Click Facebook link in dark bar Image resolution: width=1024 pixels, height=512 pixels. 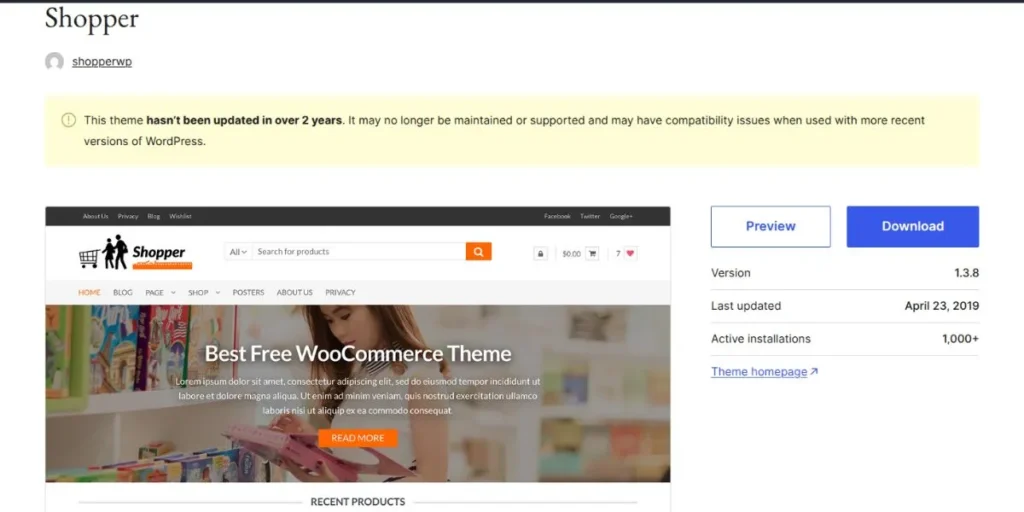click(557, 216)
